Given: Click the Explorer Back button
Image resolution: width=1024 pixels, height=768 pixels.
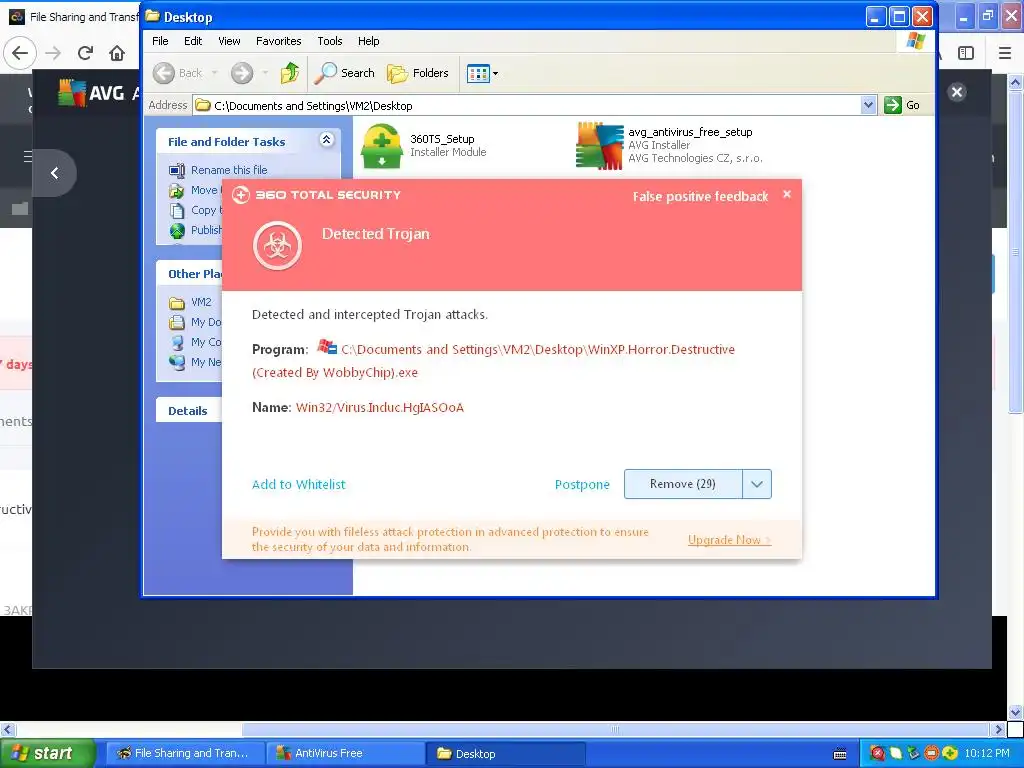Looking at the screenshot, I should pyautogui.click(x=178, y=73).
